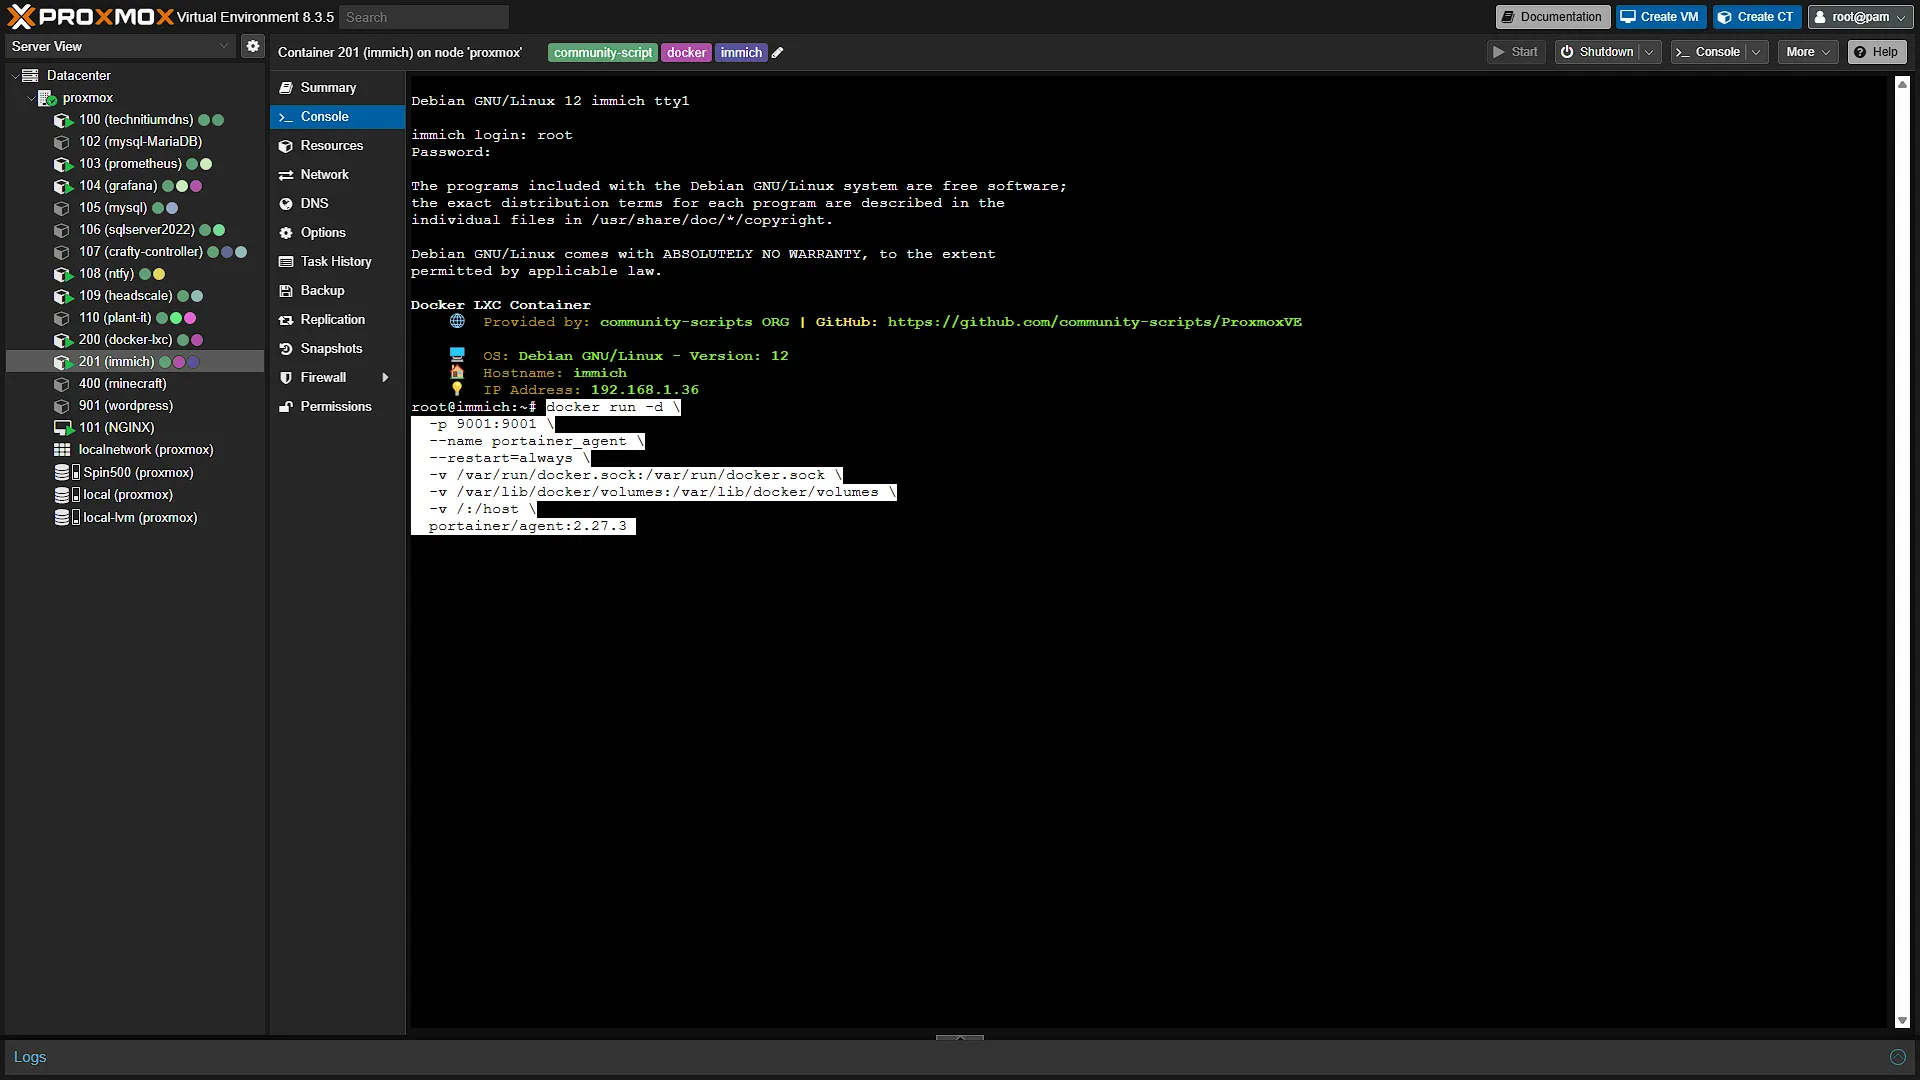Screen dimensions: 1920x1080
Task: Select local-lvm (proxmox) storage
Action: pyautogui.click(x=135, y=517)
